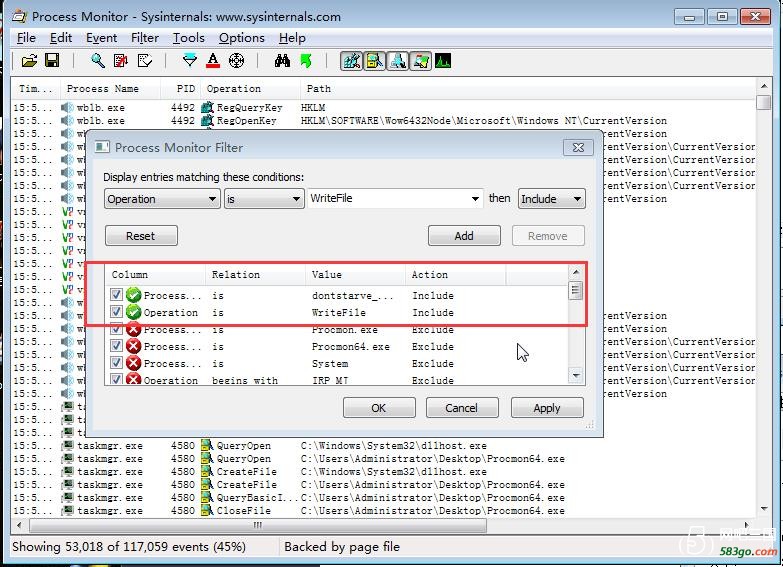Toggle checkbox of the System Exclude filter
783x567 pixels.
(116, 363)
